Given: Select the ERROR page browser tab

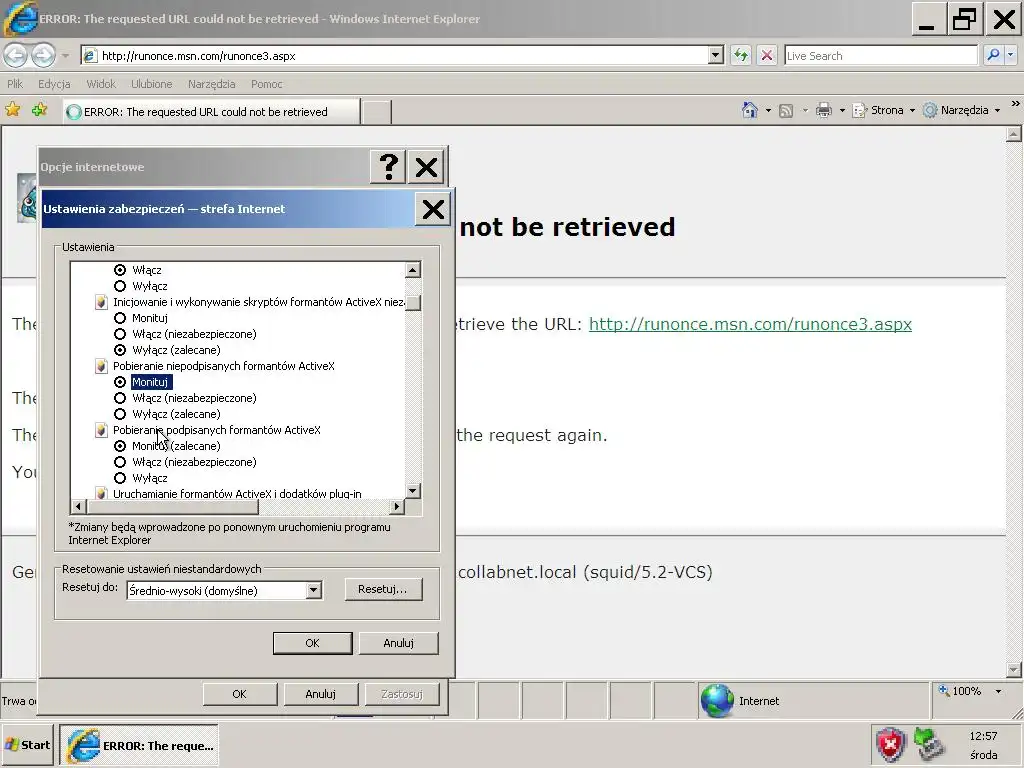Looking at the screenshot, I should click(212, 112).
